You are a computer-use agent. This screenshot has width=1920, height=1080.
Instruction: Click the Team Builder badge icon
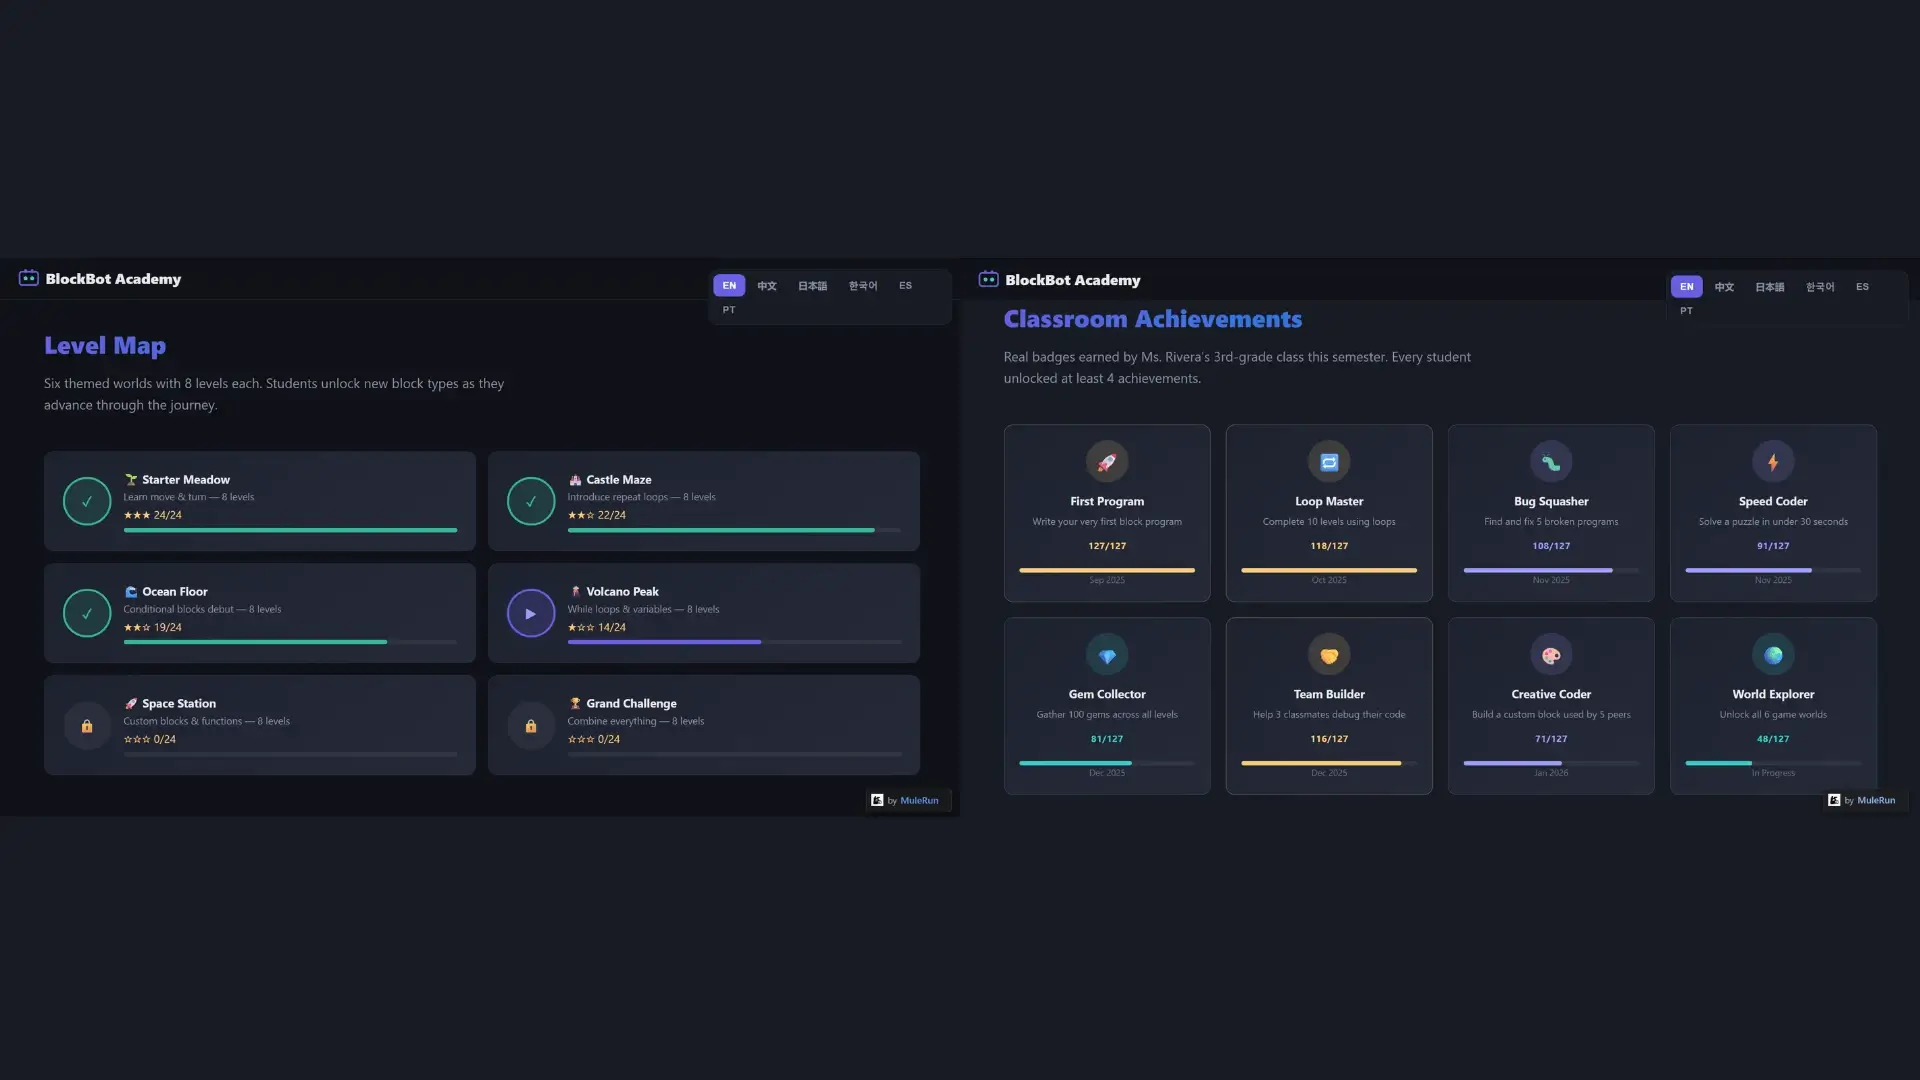(1328, 655)
